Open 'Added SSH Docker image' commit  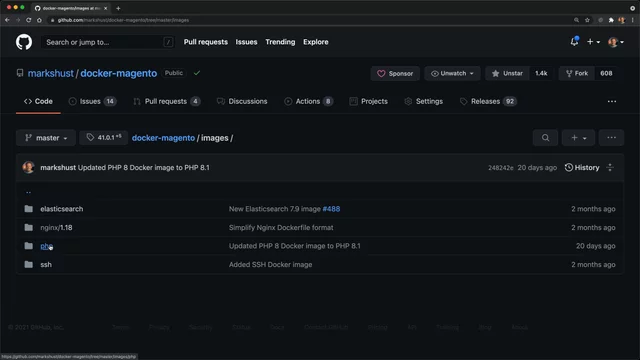tap(271, 265)
